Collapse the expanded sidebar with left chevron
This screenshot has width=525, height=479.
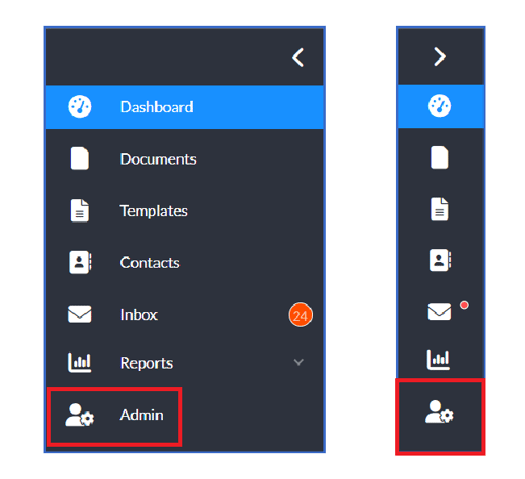point(298,57)
